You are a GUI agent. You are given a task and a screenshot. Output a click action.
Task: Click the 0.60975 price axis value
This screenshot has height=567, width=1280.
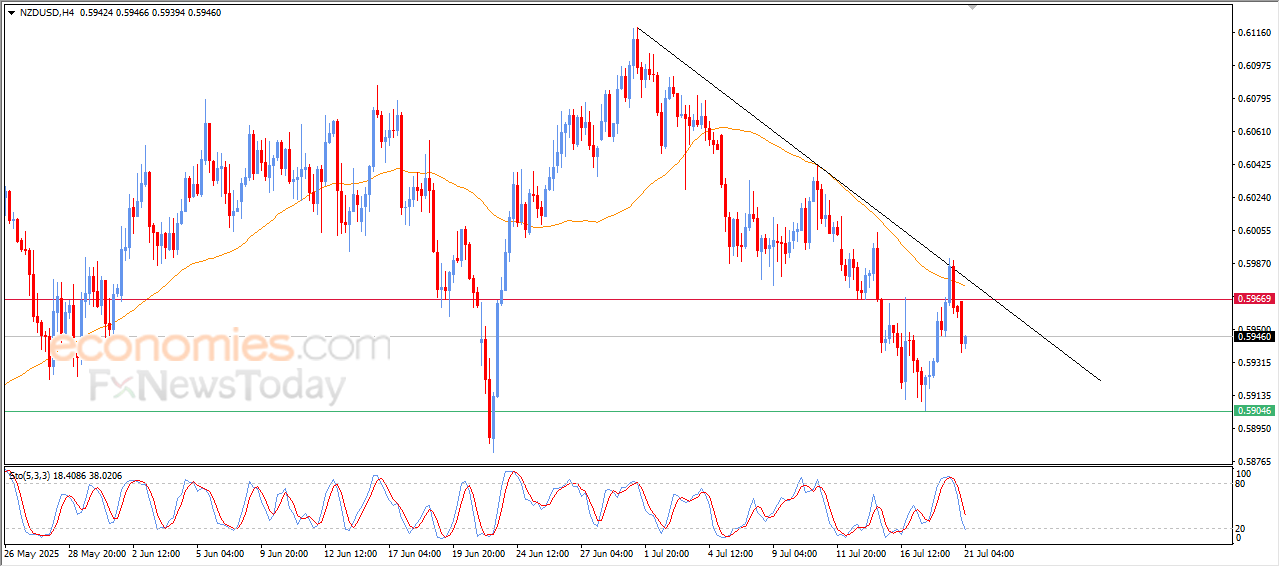(1253, 66)
